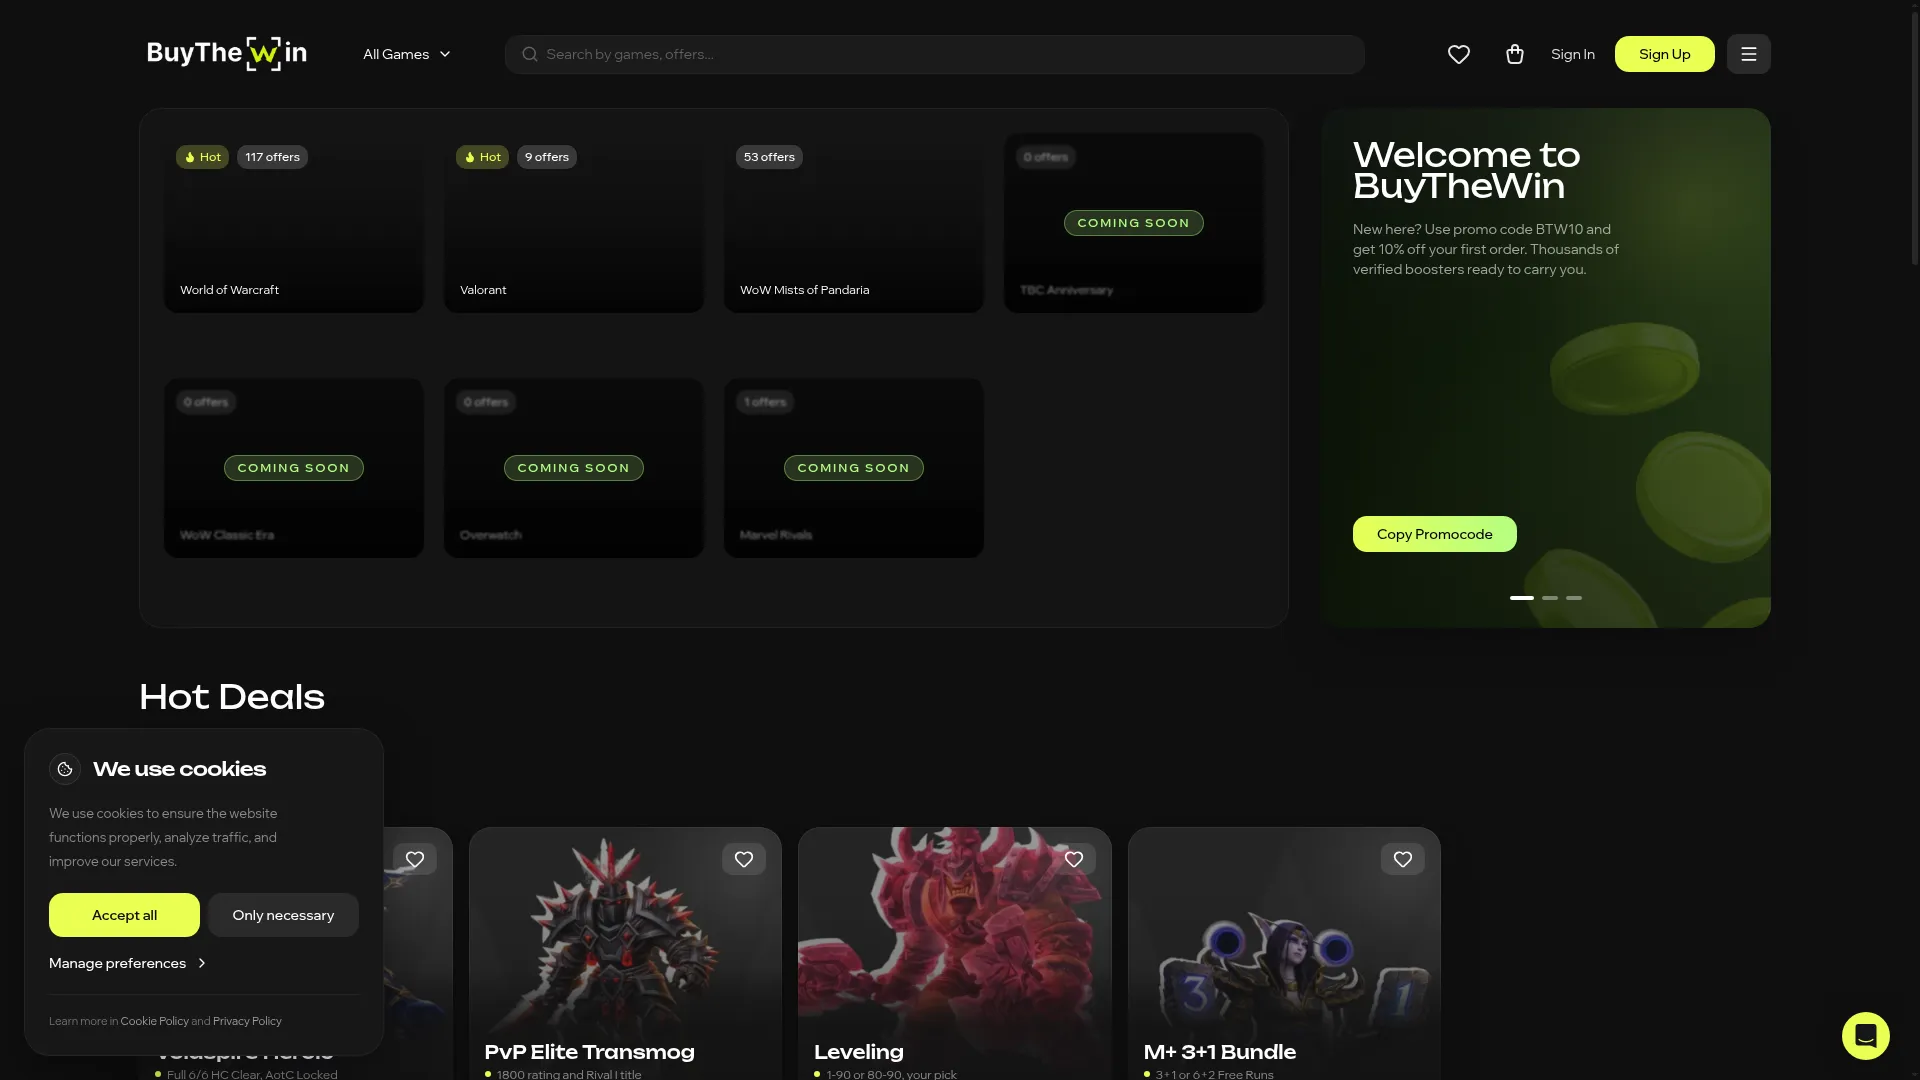Click the 117 offers badge

tap(272, 157)
